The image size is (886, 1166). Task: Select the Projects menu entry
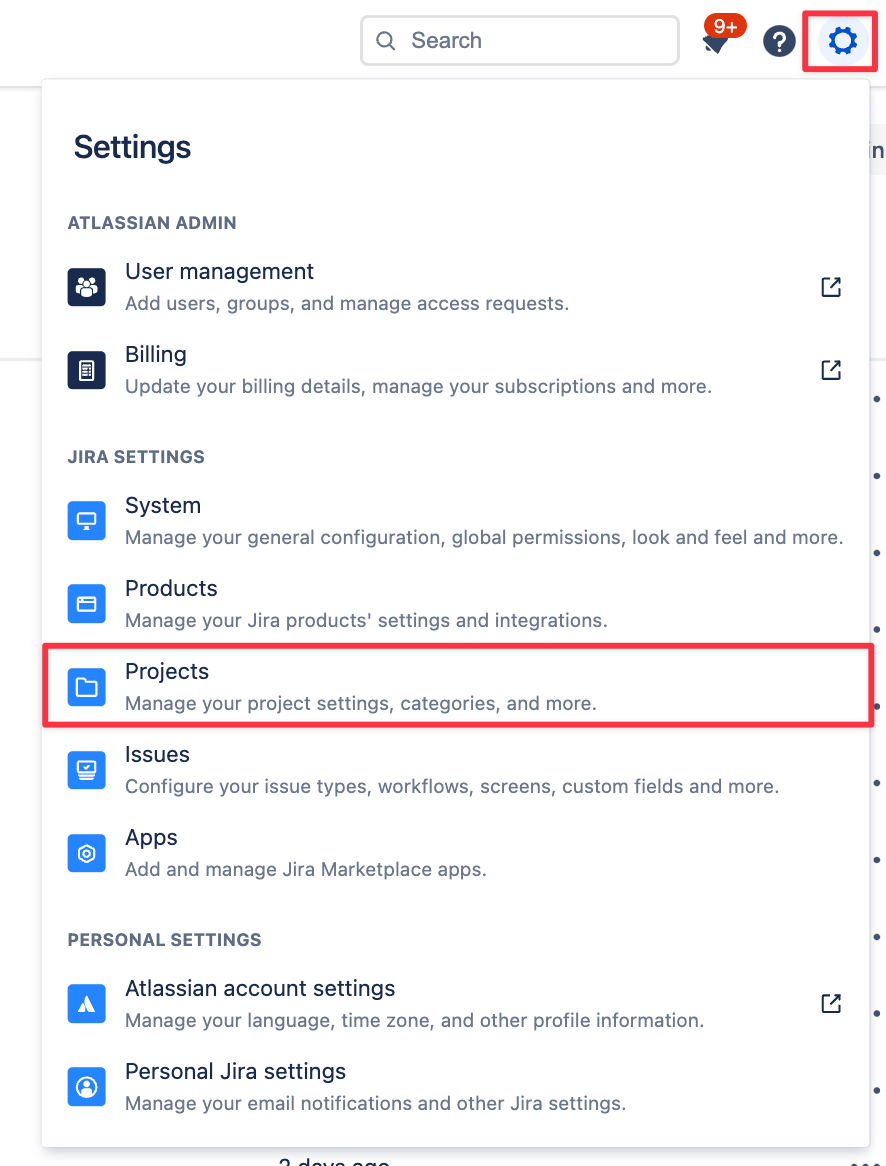[x=167, y=671]
